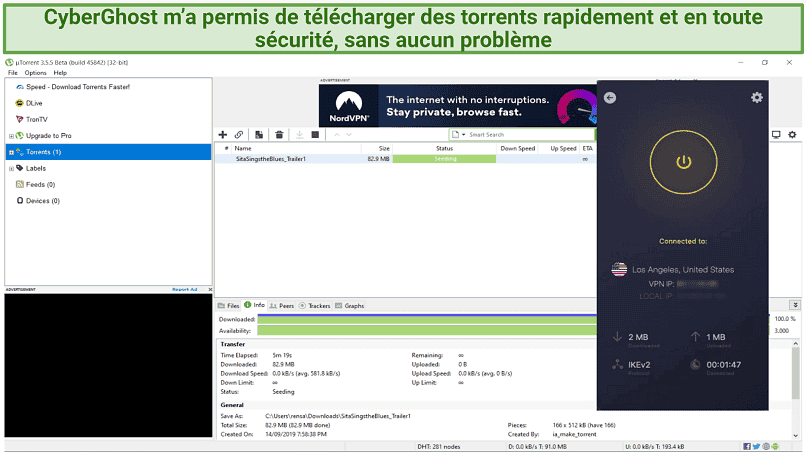This screenshot has width=806, height=455.
Task: Expand the Torrents tree node
Action: (x=11, y=153)
